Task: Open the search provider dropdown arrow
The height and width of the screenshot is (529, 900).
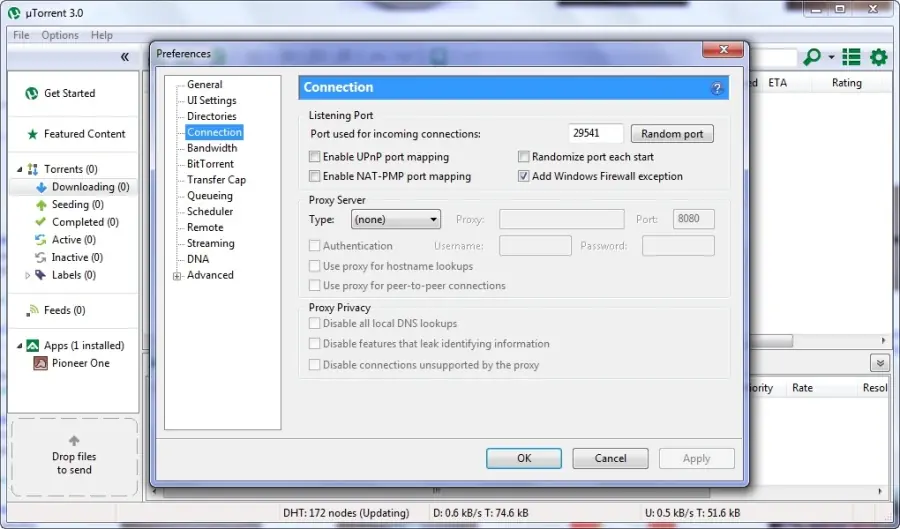Action: point(831,57)
